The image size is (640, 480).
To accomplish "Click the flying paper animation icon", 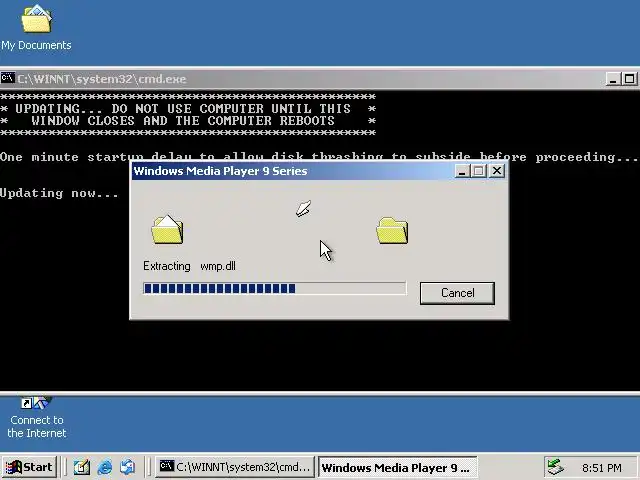I will 304,208.
